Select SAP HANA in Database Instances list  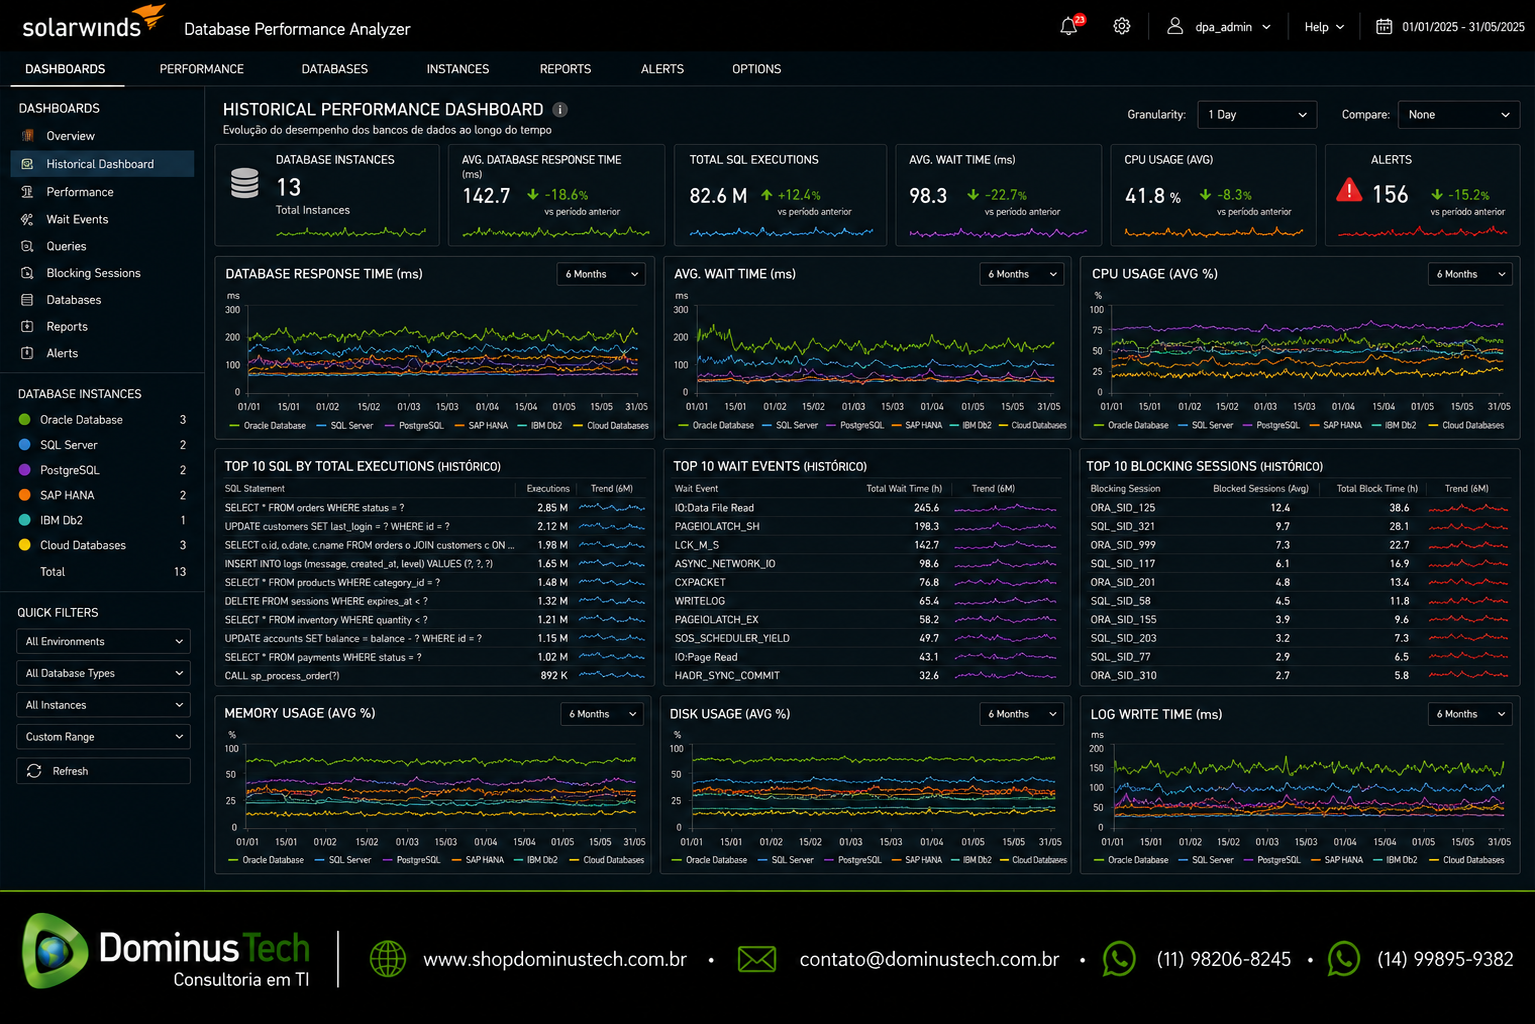103,495
